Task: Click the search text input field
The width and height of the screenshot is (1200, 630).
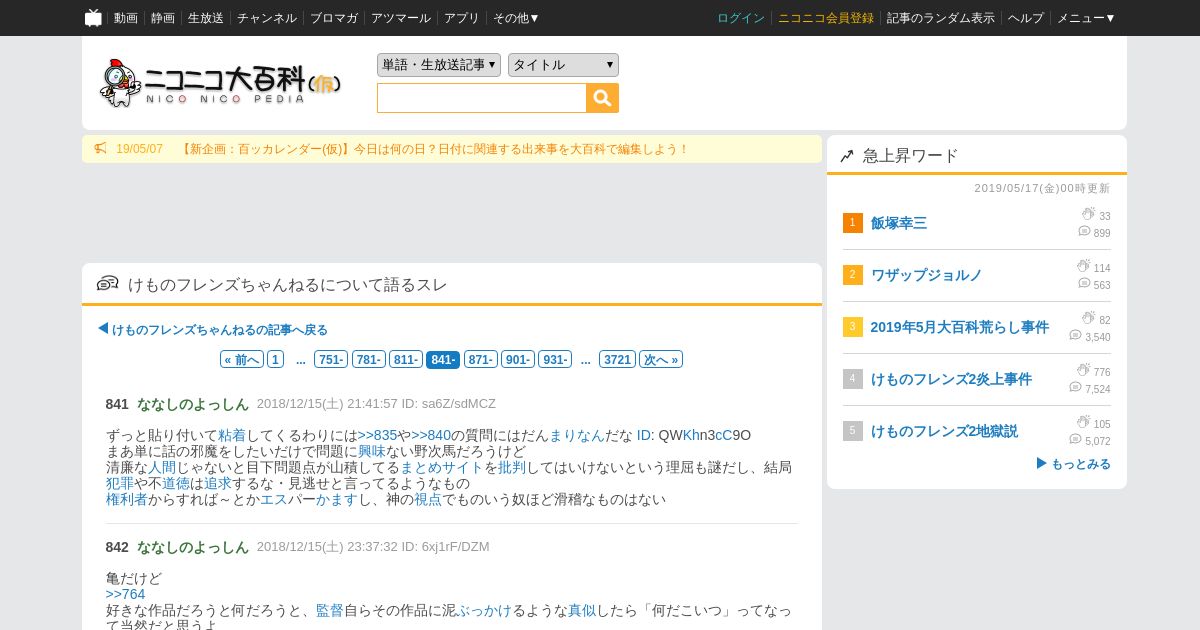Action: point(482,98)
